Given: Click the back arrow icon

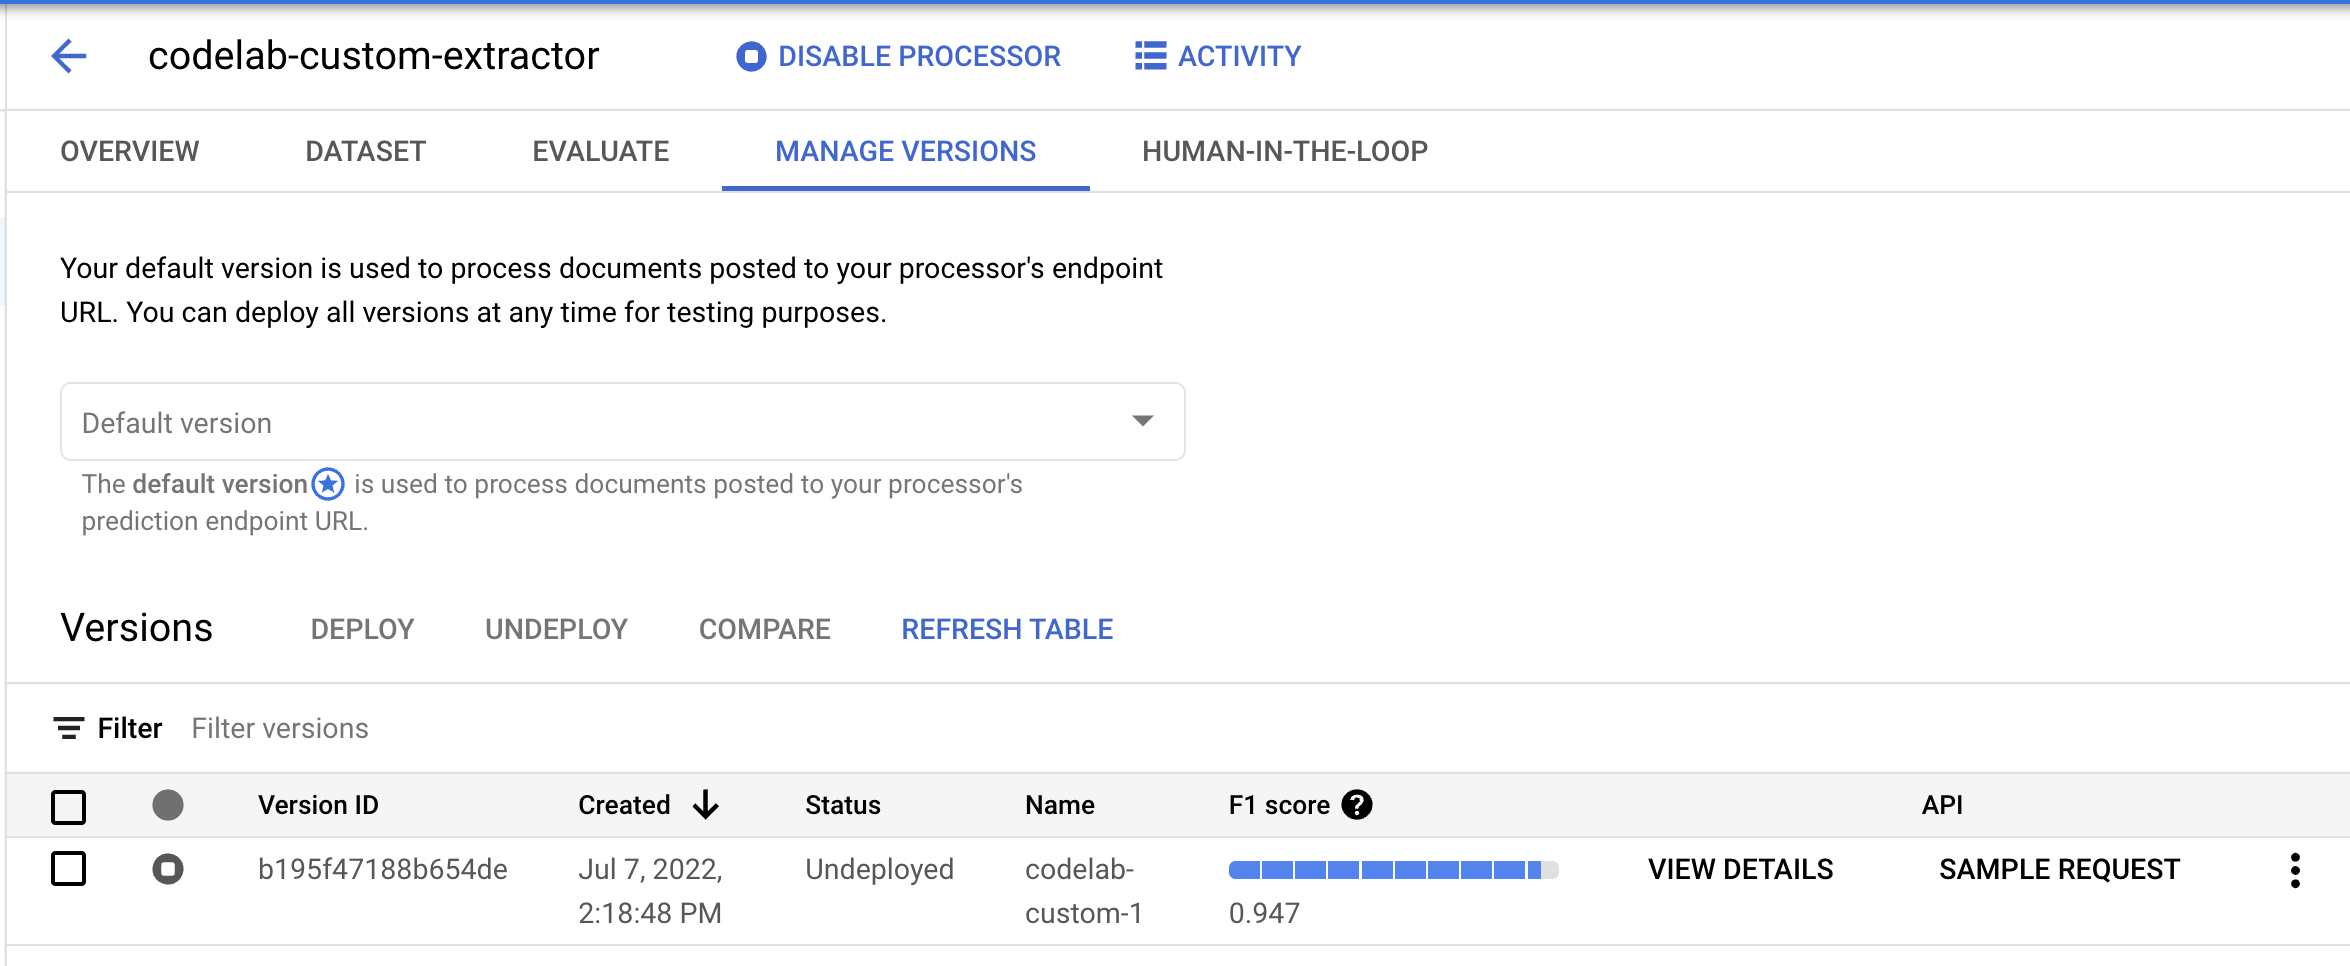Looking at the screenshot, I should [69, 56].
